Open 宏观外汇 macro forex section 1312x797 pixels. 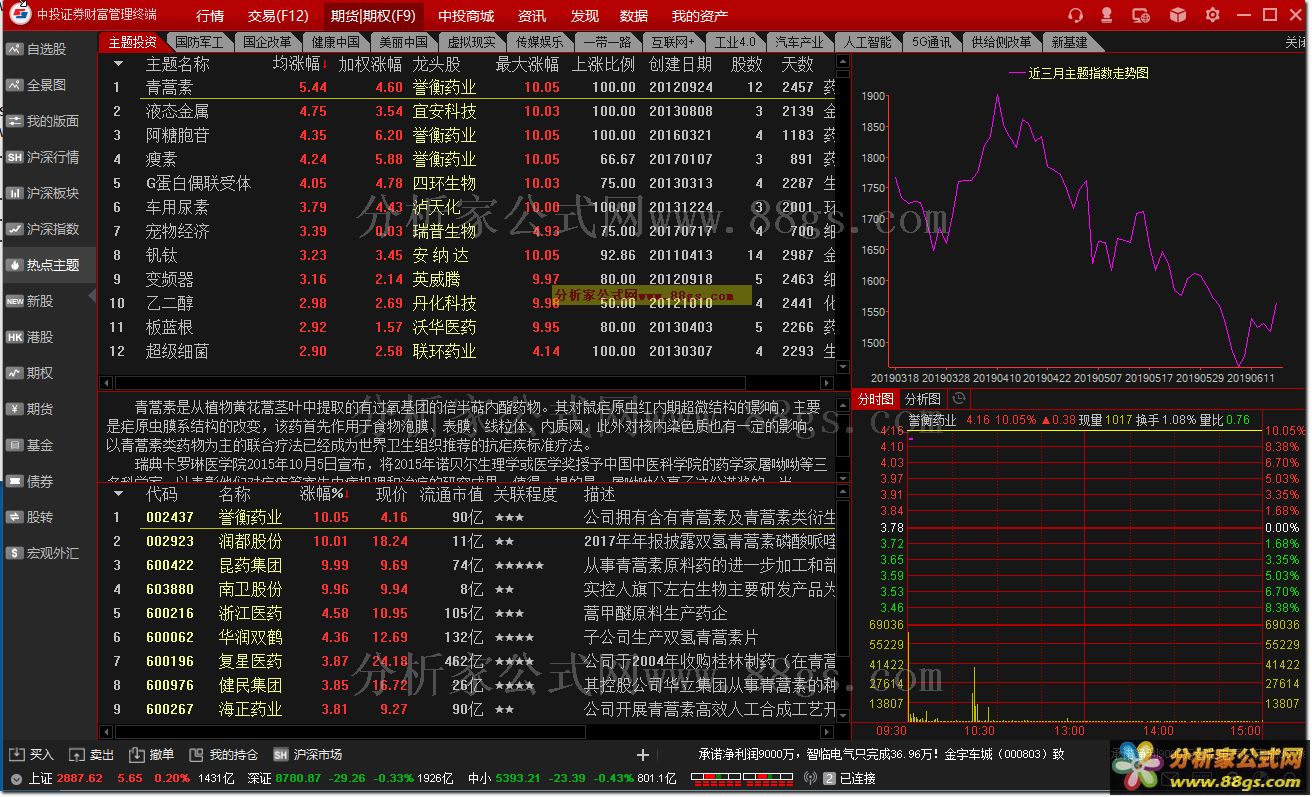pyautogui.click(x=48, y=553)
